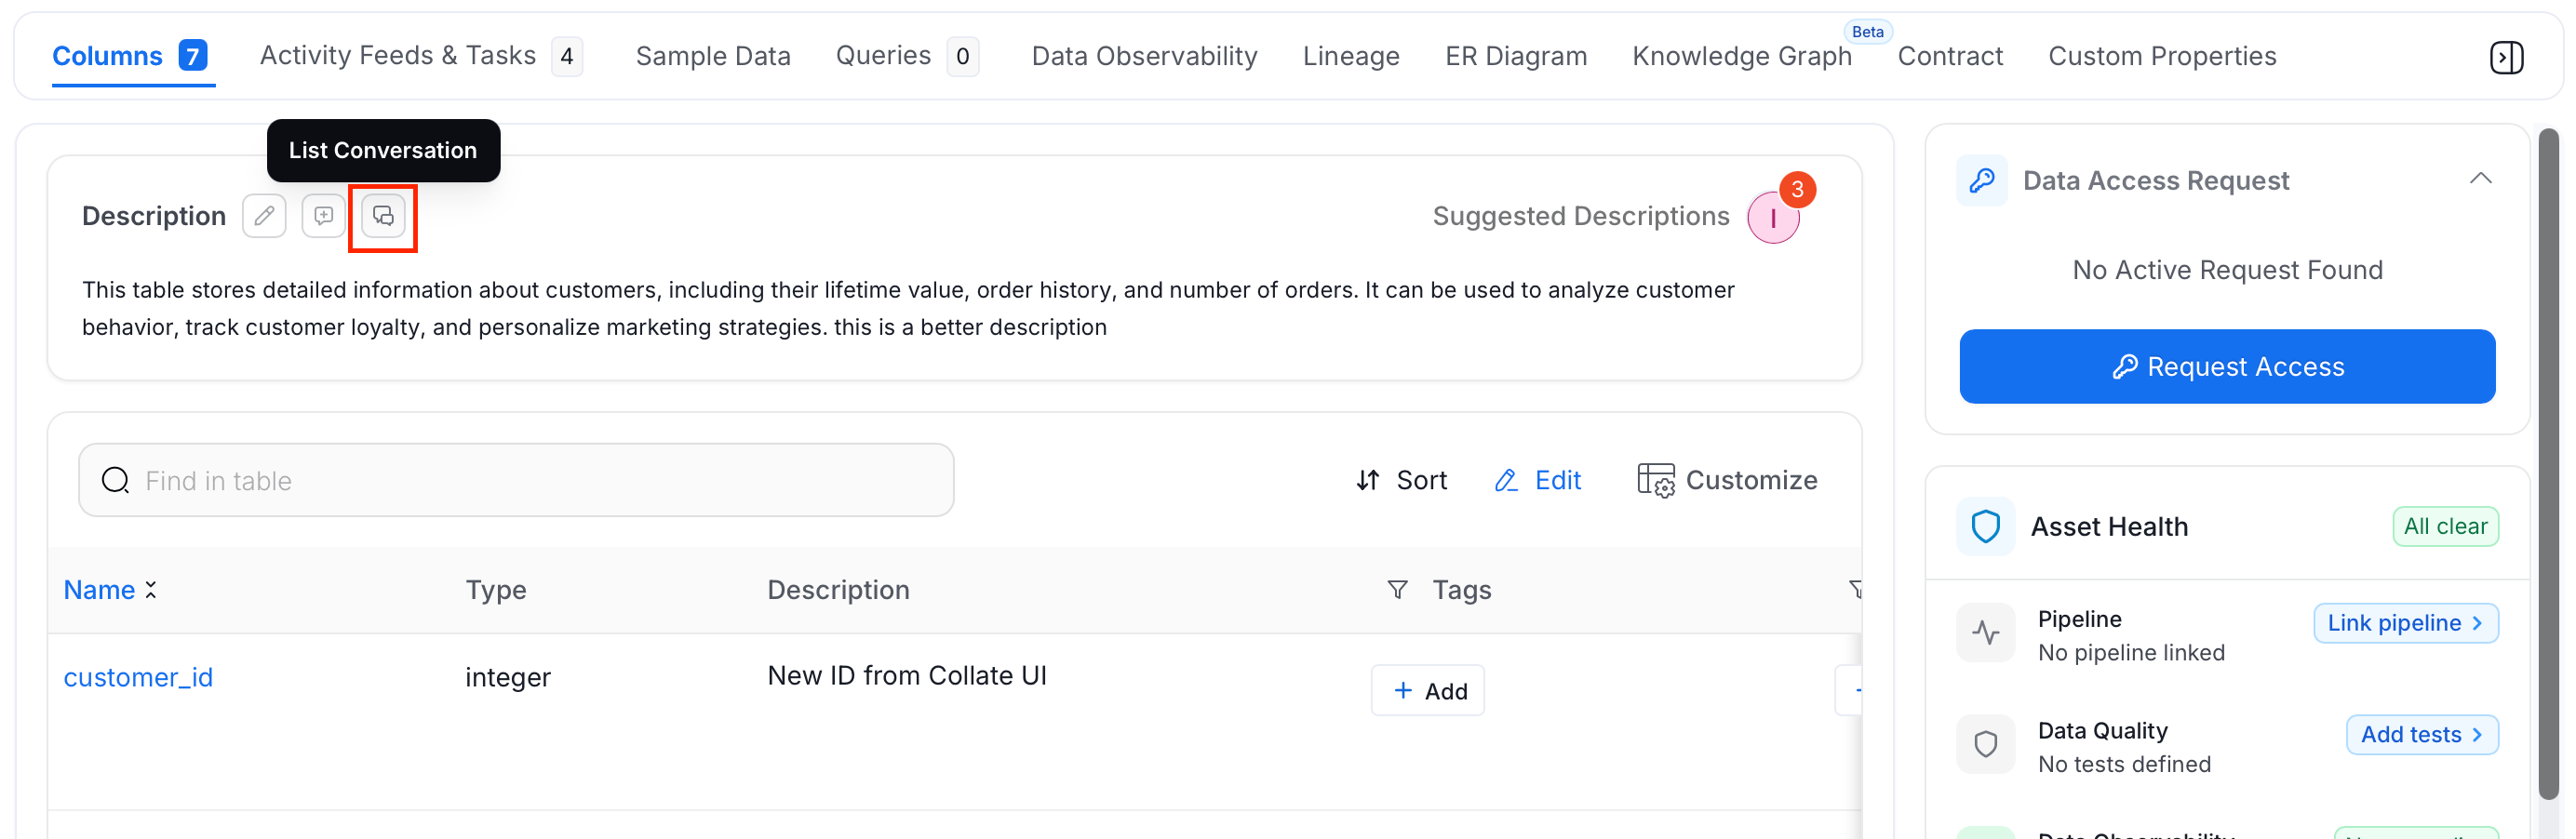Click the "integer" type cell
2576x839 pixels.
(x=508, y=678)
